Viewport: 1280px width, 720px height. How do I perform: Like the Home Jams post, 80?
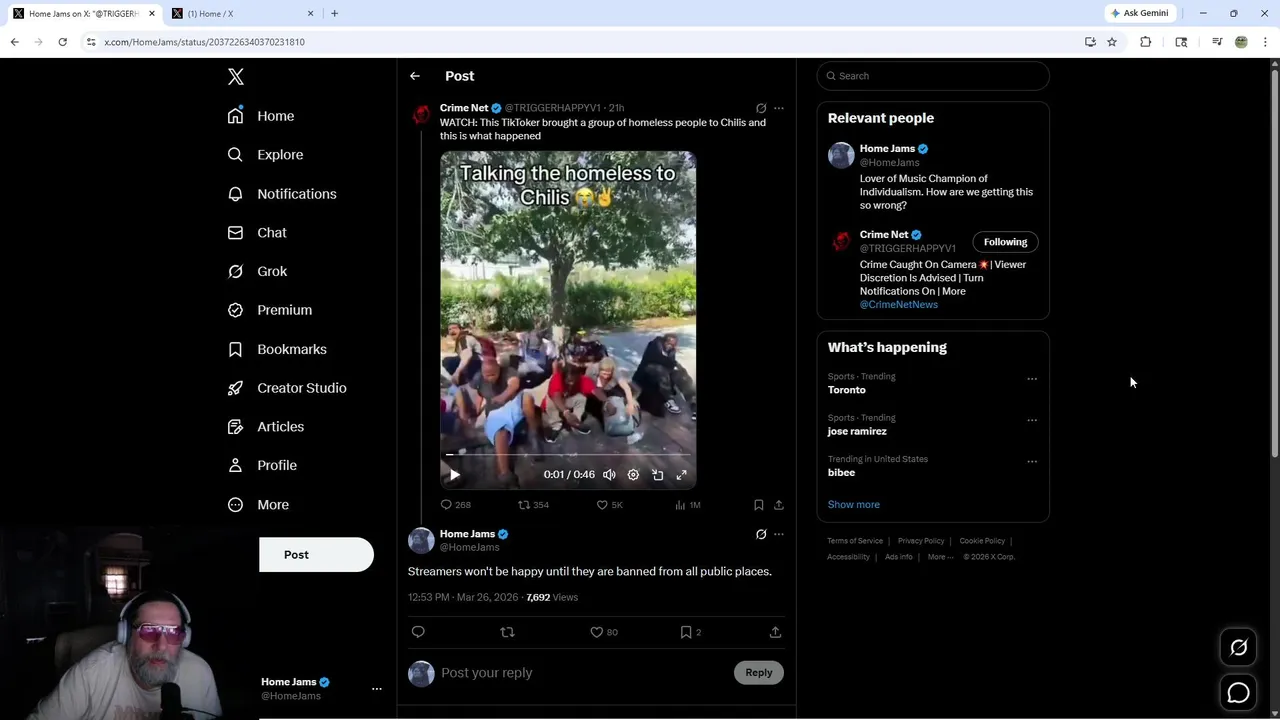(604, 632)
